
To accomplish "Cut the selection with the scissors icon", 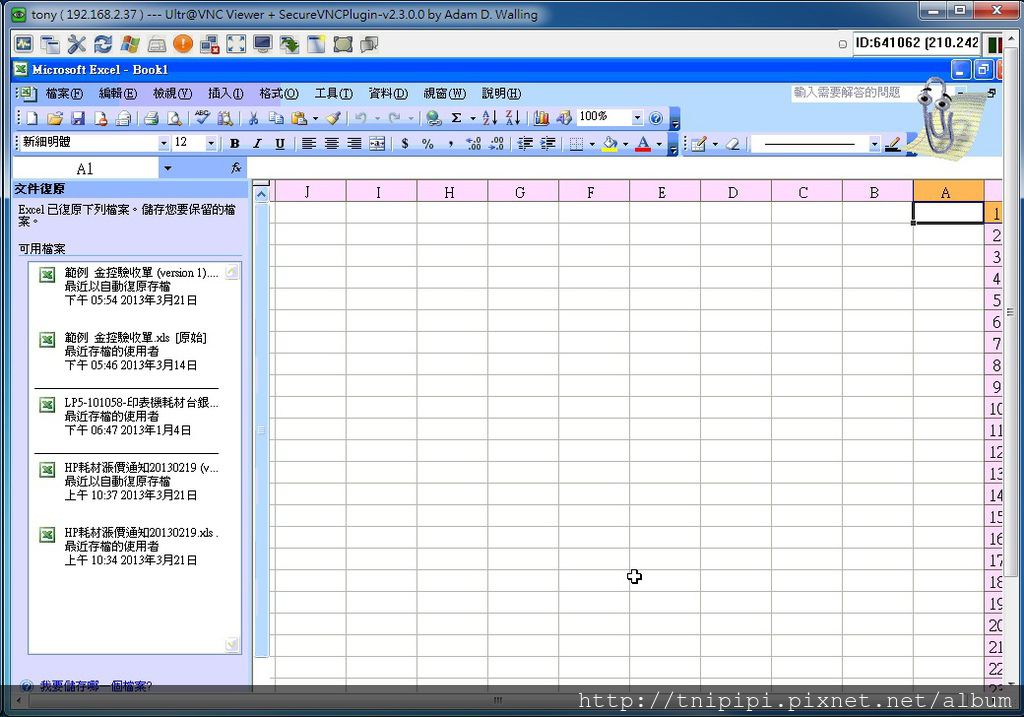I will pyautogui.click(x=253, y=118).
